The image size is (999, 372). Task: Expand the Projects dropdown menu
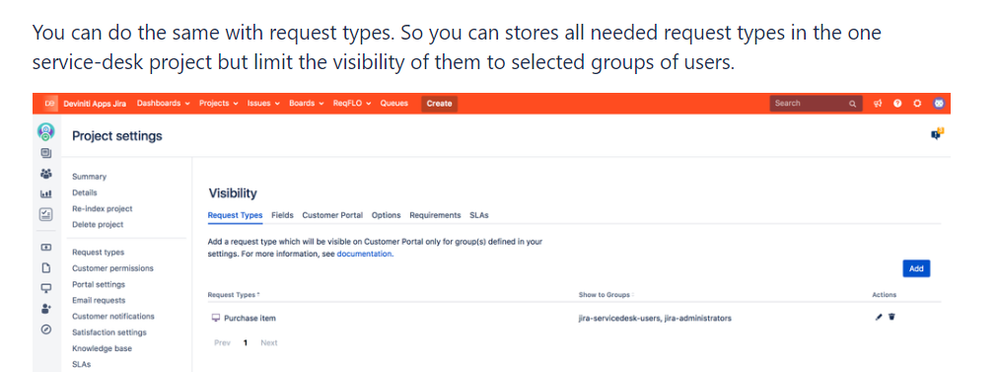point(219,103)
